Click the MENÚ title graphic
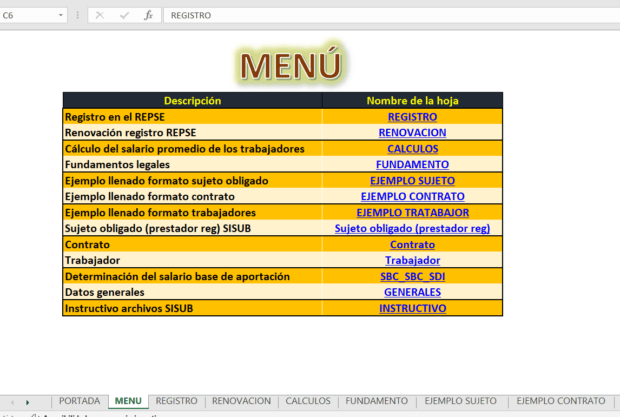The image size is (620, 417). coord(291,65)
